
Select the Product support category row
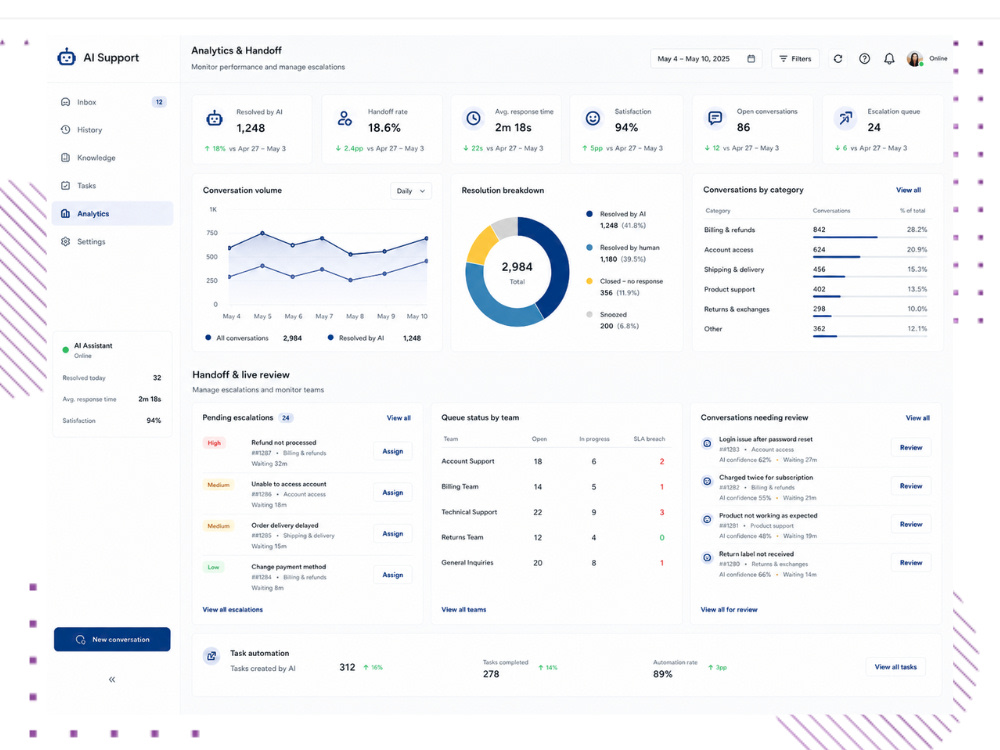pyautogui.click(x=816, y=290)
